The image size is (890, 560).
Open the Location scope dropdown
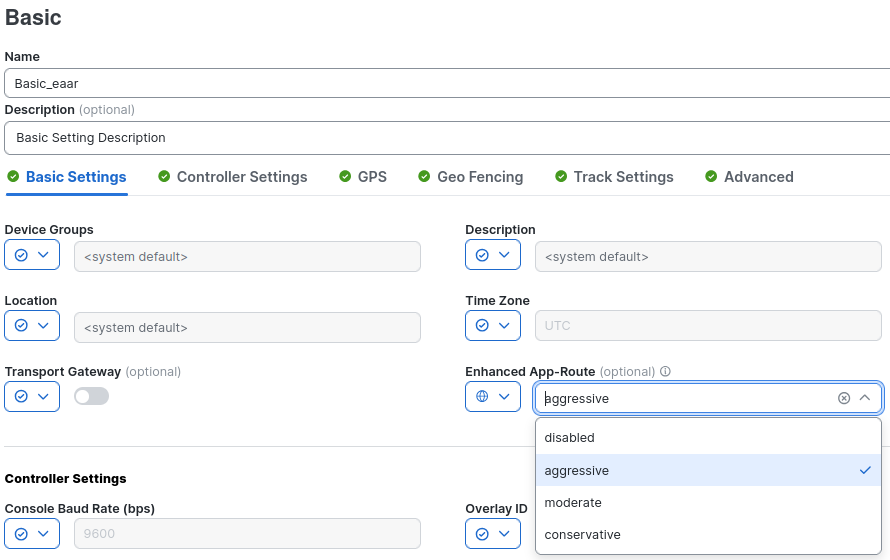click(x=43, y=326)
